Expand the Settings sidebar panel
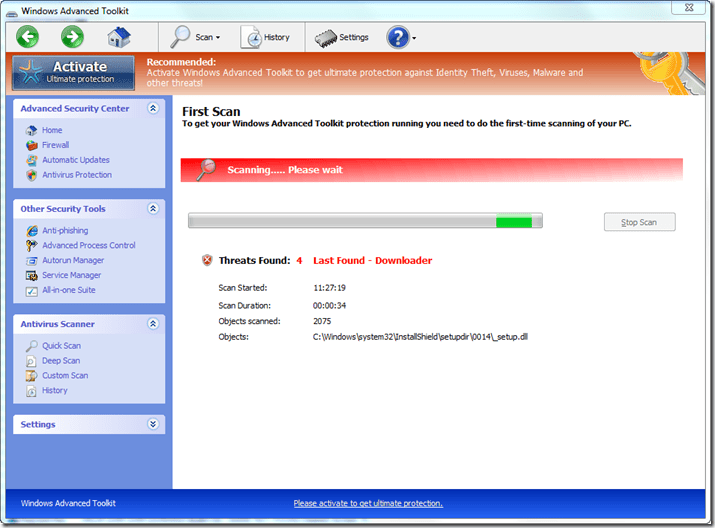The image size is (715, 528). tap(152, 424)
